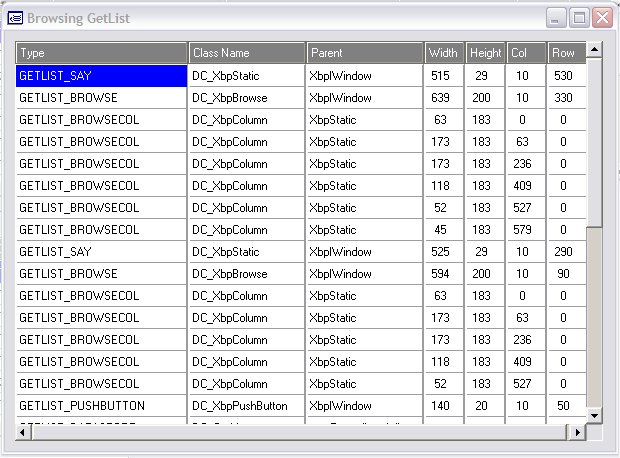Select the Width column header
The height and width of the screenshot is (458, 620).
click(x=444, y=53)
